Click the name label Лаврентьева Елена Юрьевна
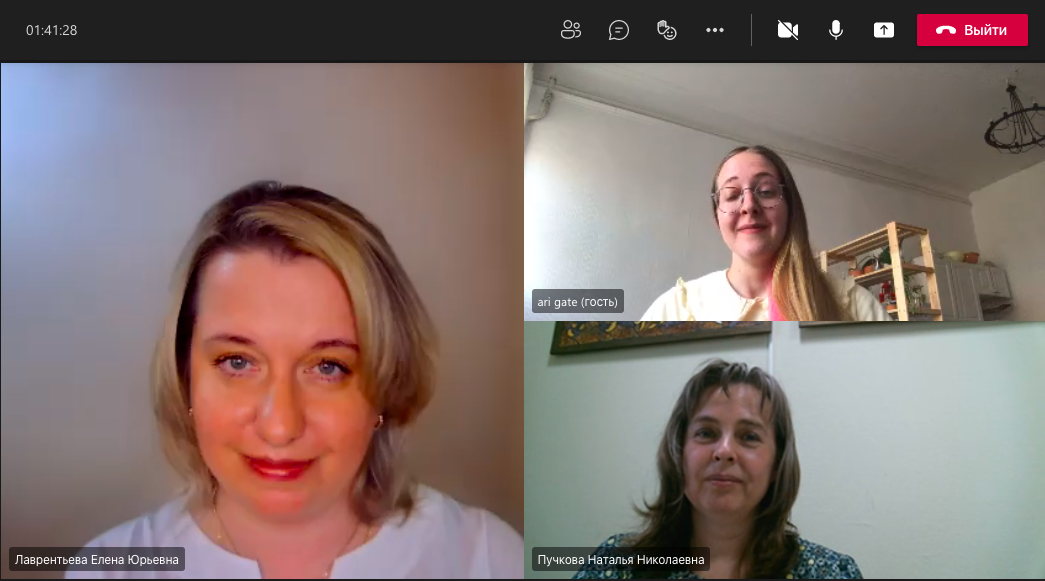The image size is (1045, 581). pos(97,560)
